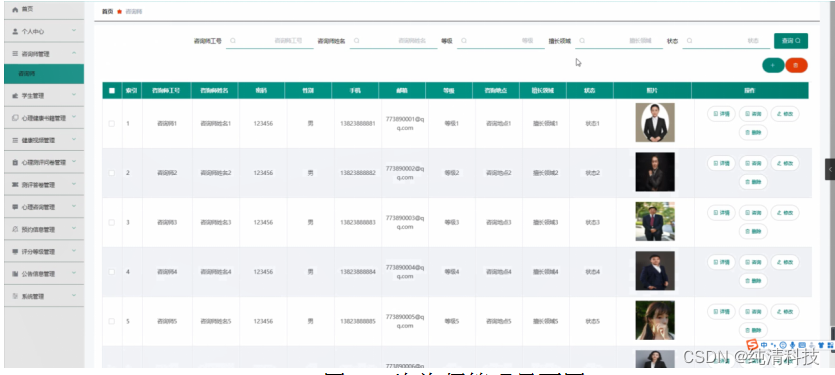Screen dimensions: 835x375
Task: Click the search icon in 咨询师工号 field
Action: (233, 40)
